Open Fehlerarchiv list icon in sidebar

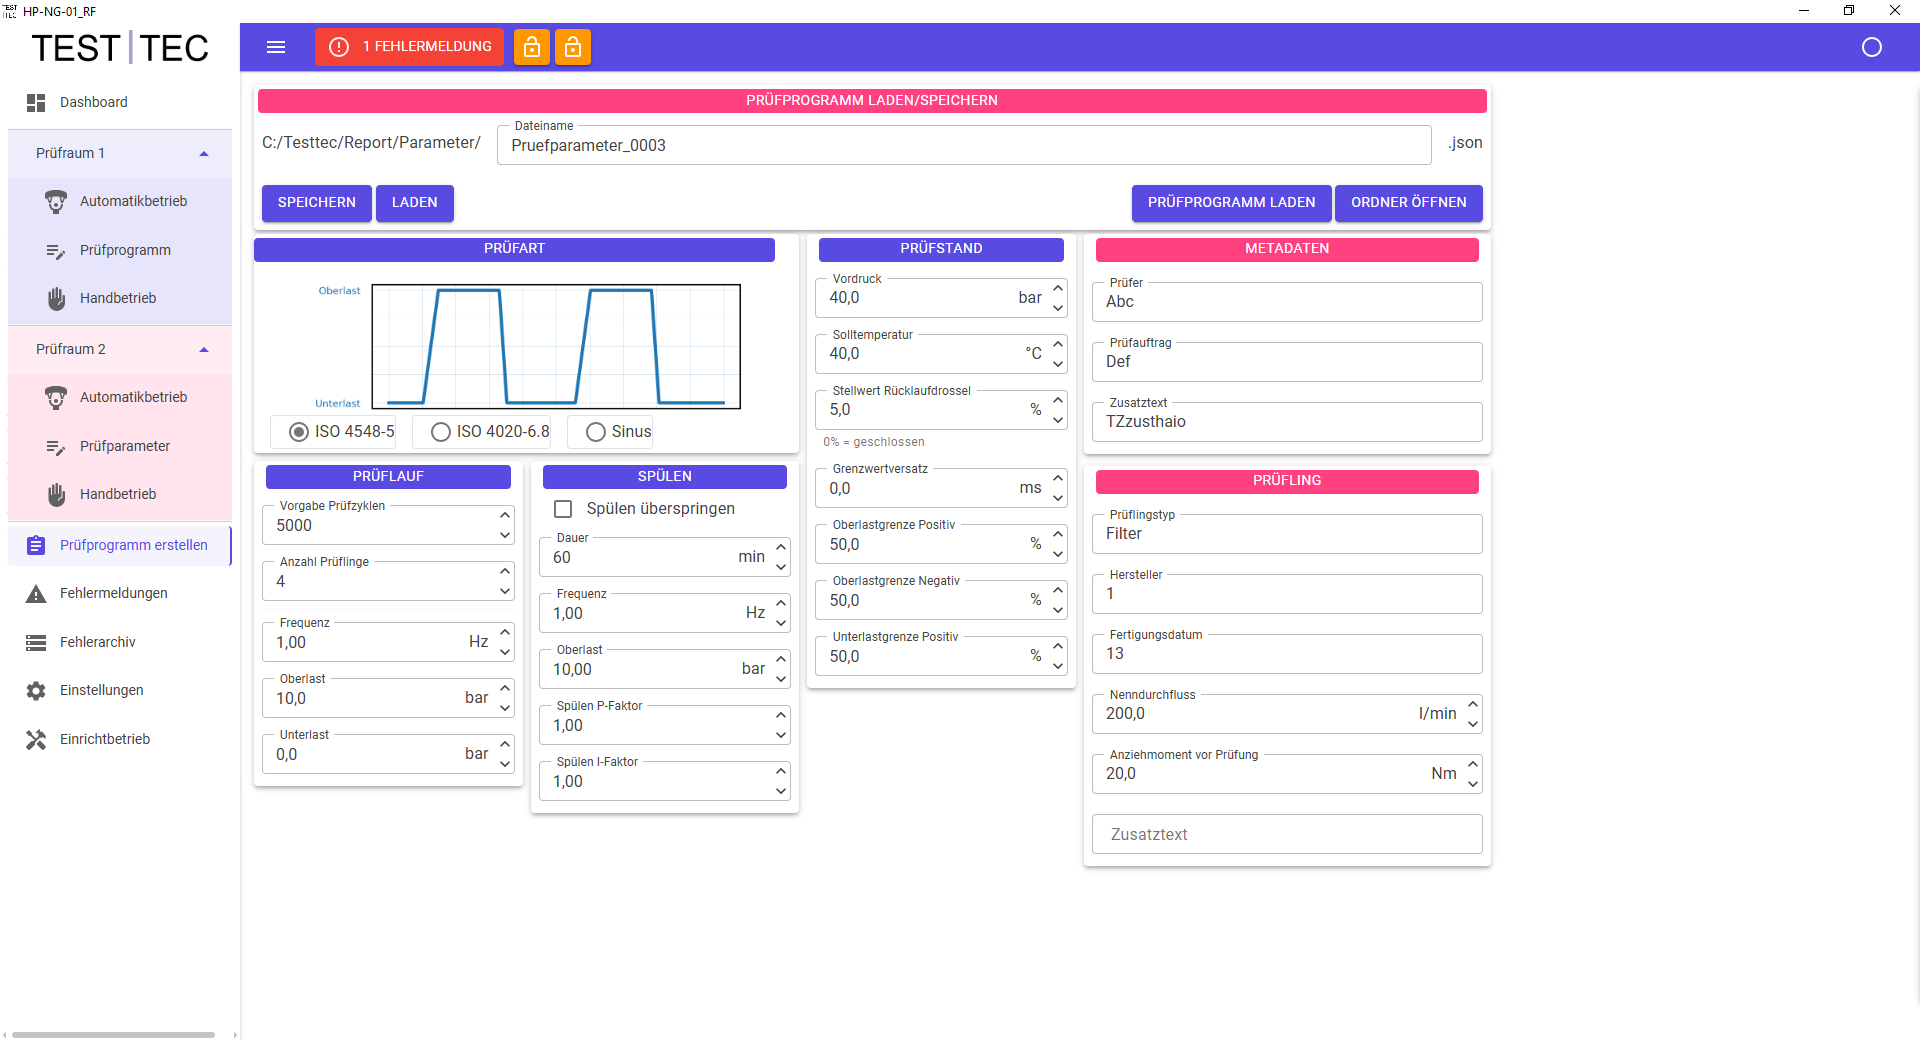(36, 643)
